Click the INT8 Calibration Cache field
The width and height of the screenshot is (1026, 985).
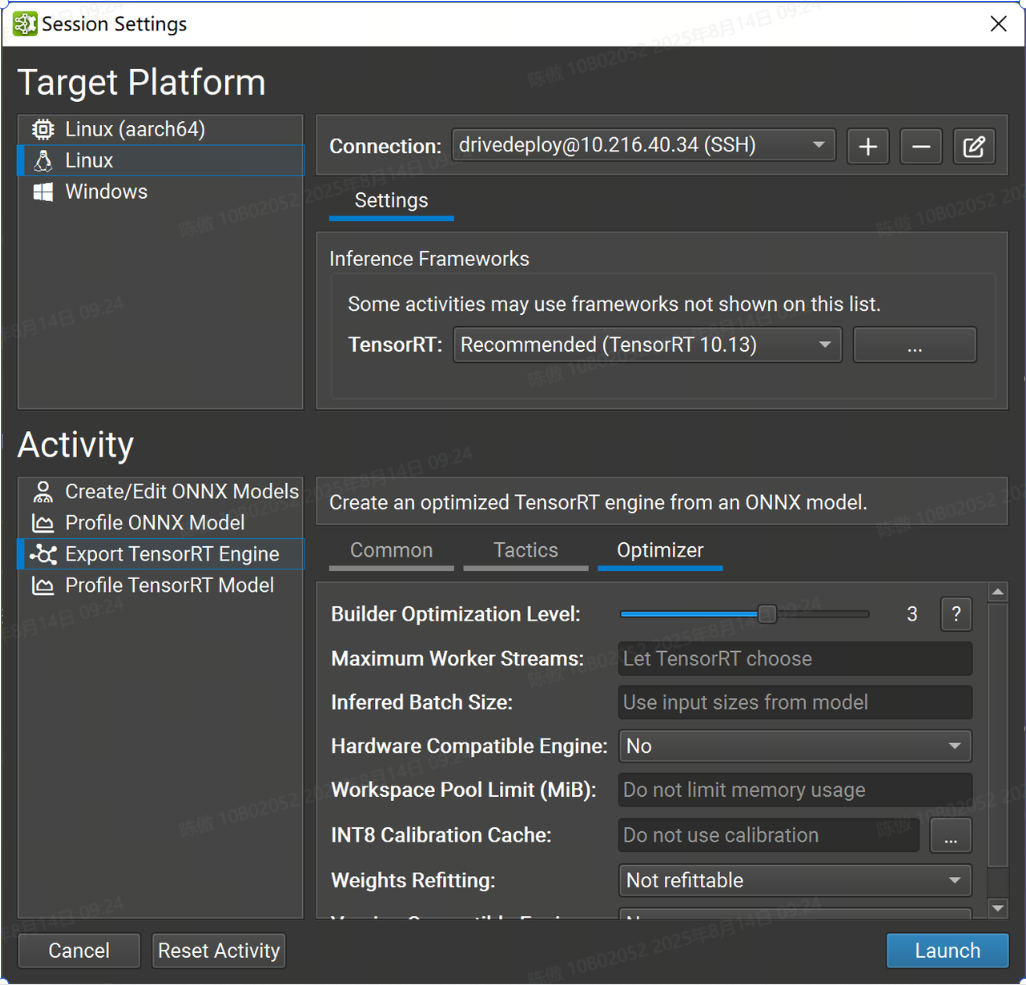click(769, 835)
